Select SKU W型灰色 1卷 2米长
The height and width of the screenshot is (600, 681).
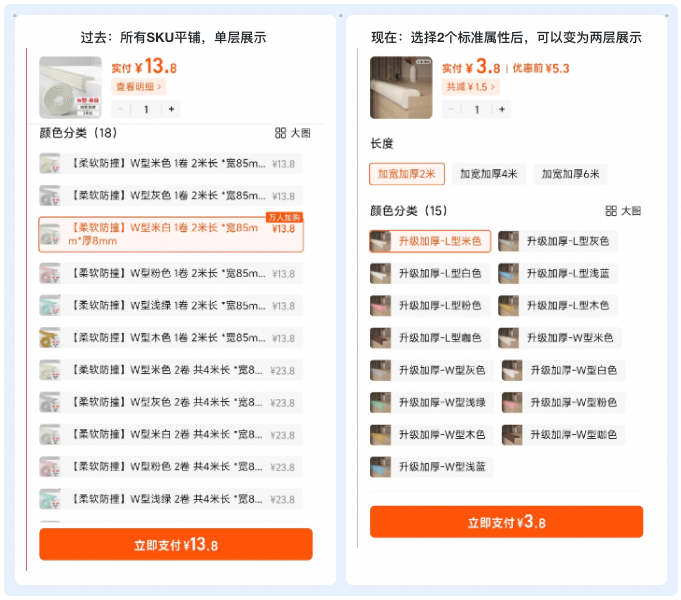point(171,196)
